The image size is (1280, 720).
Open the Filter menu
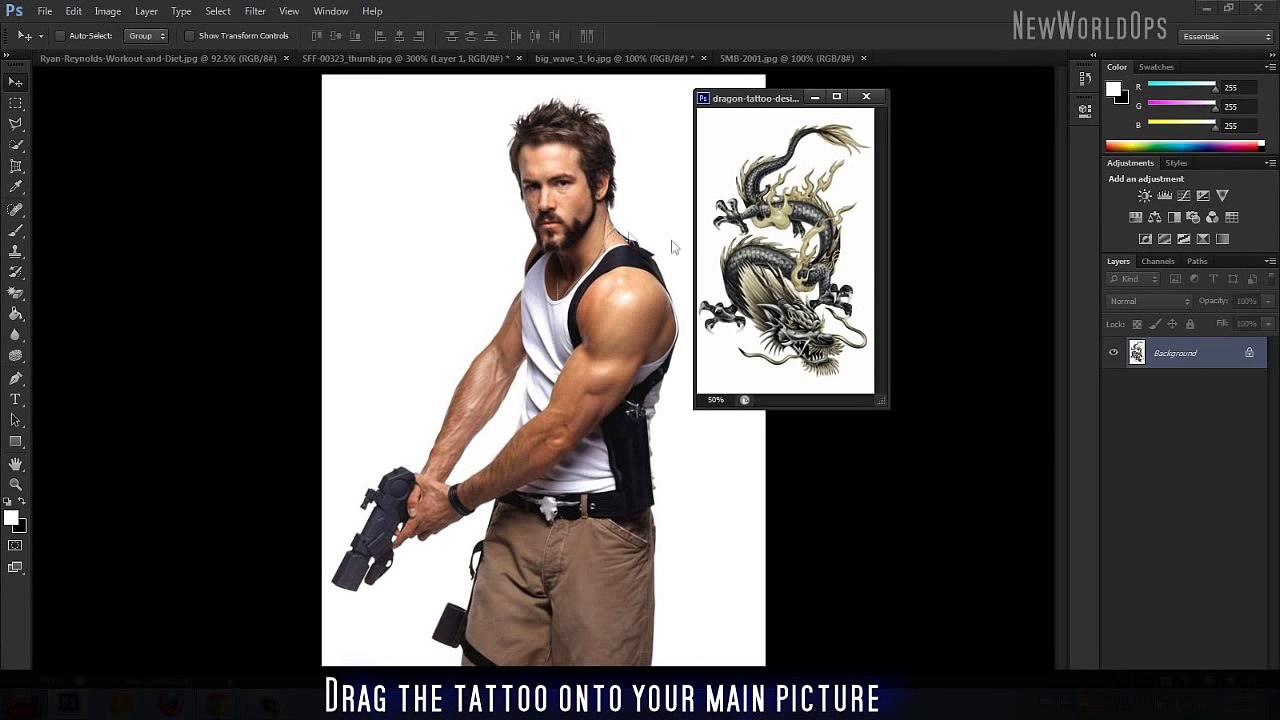[255, 11]
